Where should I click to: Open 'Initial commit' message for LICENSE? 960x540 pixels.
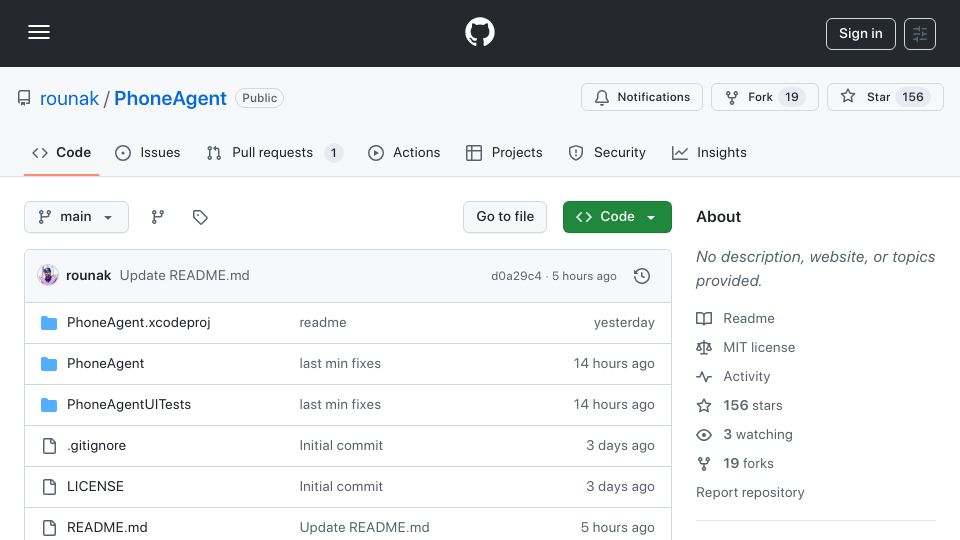pos(341,487)
